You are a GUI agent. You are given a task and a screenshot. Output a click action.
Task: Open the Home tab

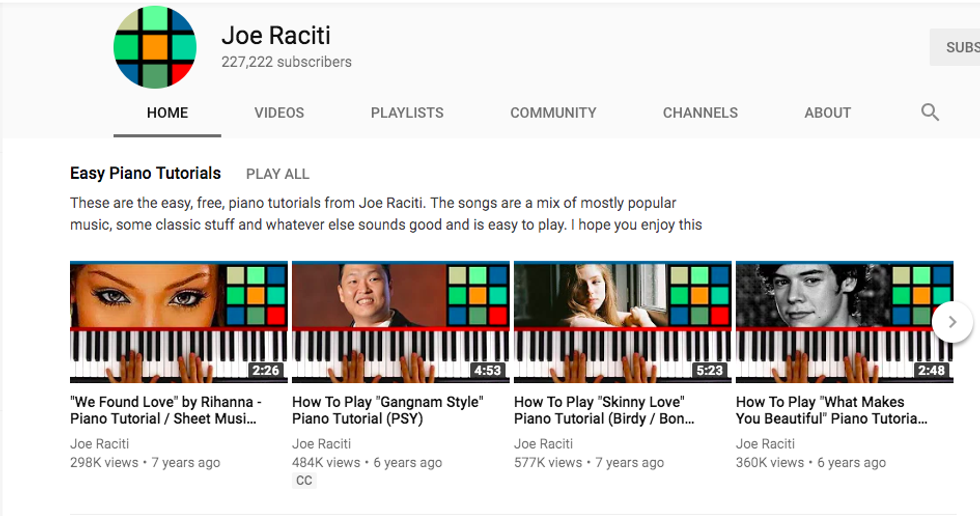coord(167,113)
